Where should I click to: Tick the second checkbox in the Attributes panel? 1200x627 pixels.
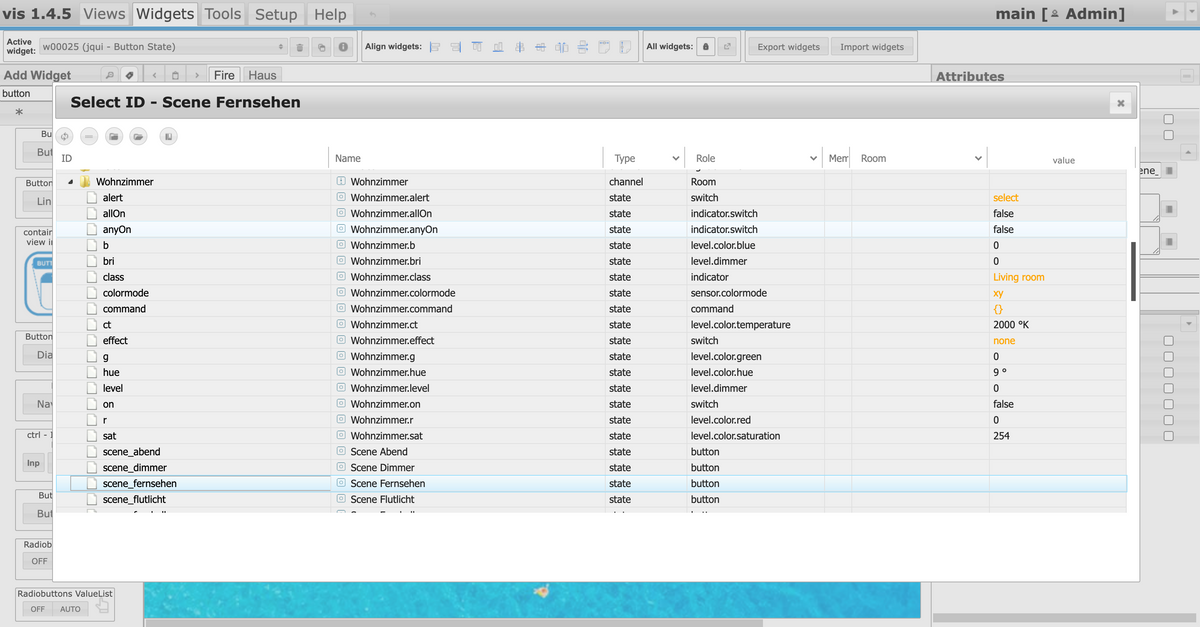click(1168, 135)
